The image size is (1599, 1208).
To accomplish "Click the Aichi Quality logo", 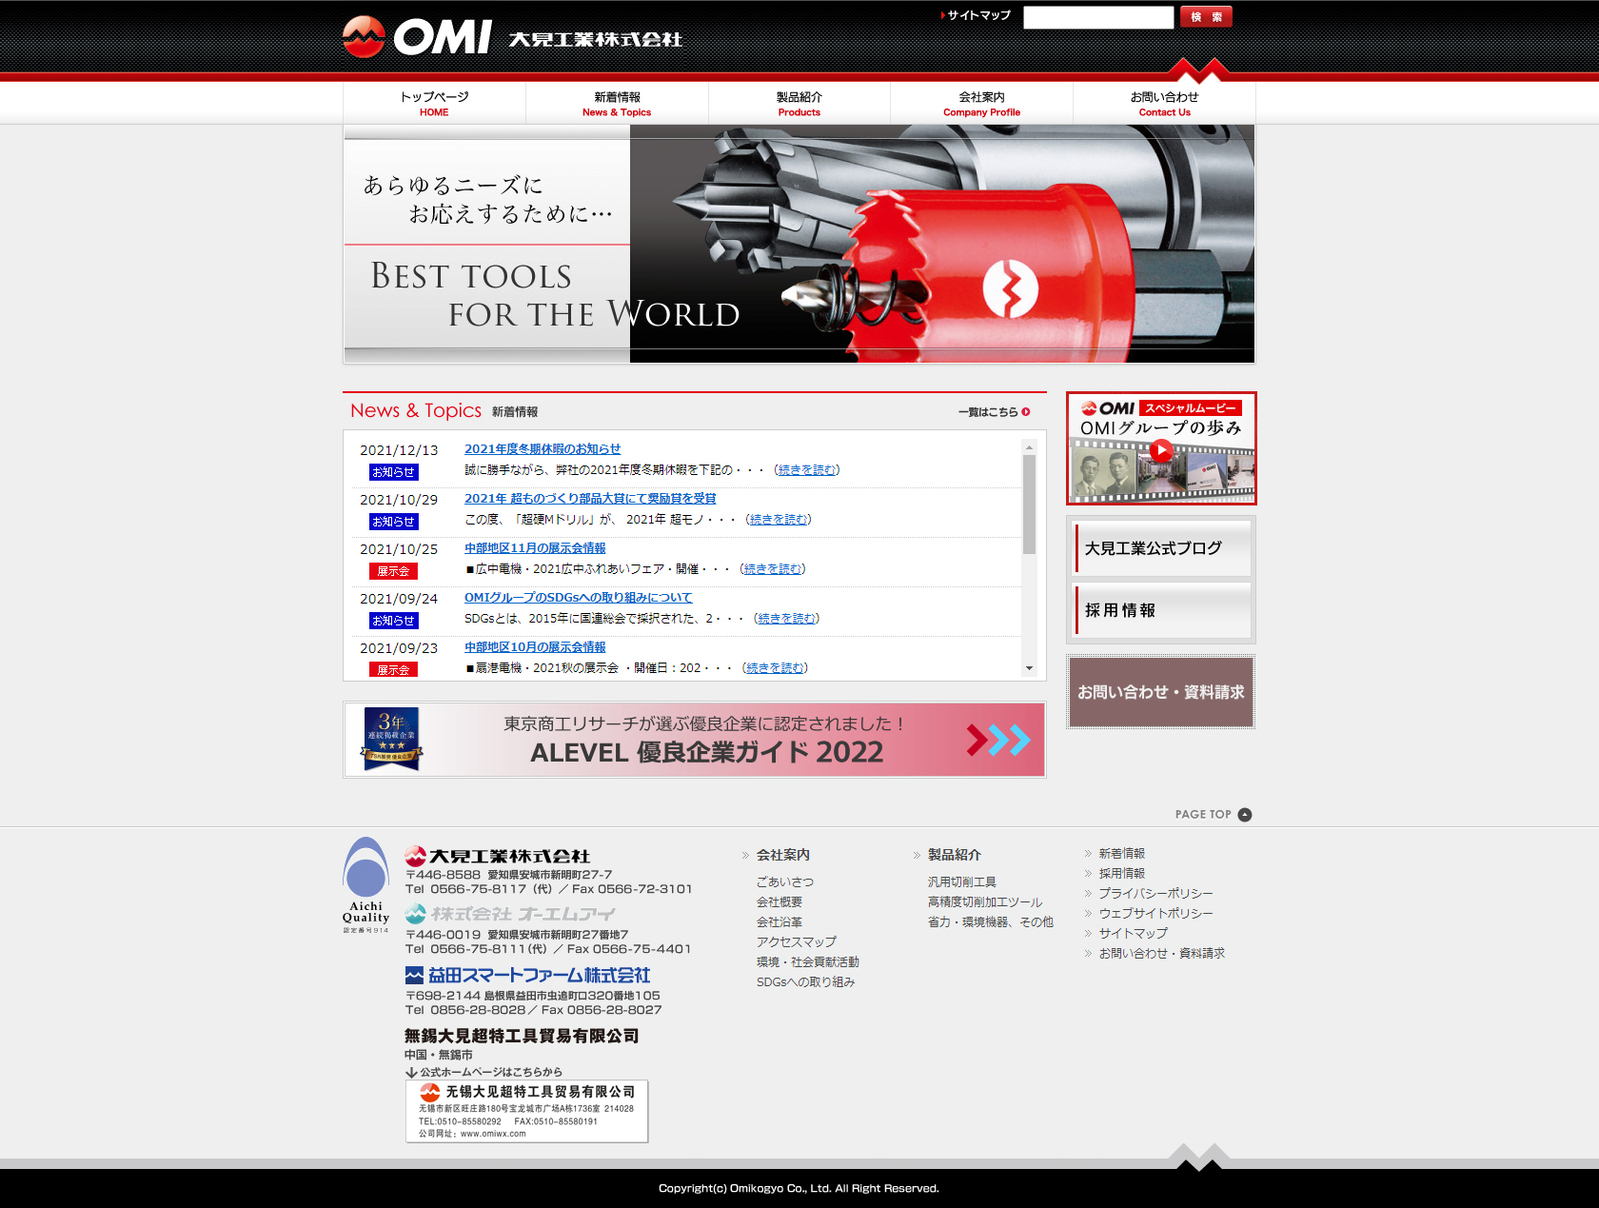I will 366,885.
